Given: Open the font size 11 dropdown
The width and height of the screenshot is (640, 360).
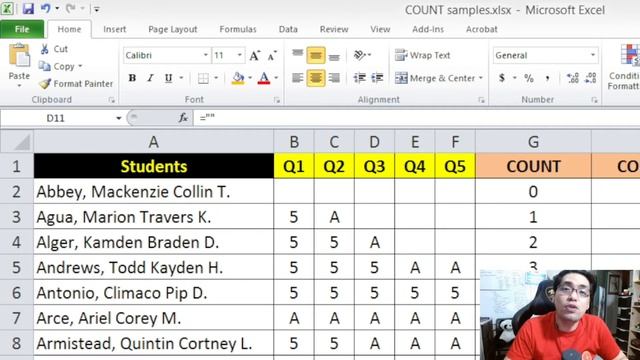Looking at the screenshot, I should (x=240, y=55).
